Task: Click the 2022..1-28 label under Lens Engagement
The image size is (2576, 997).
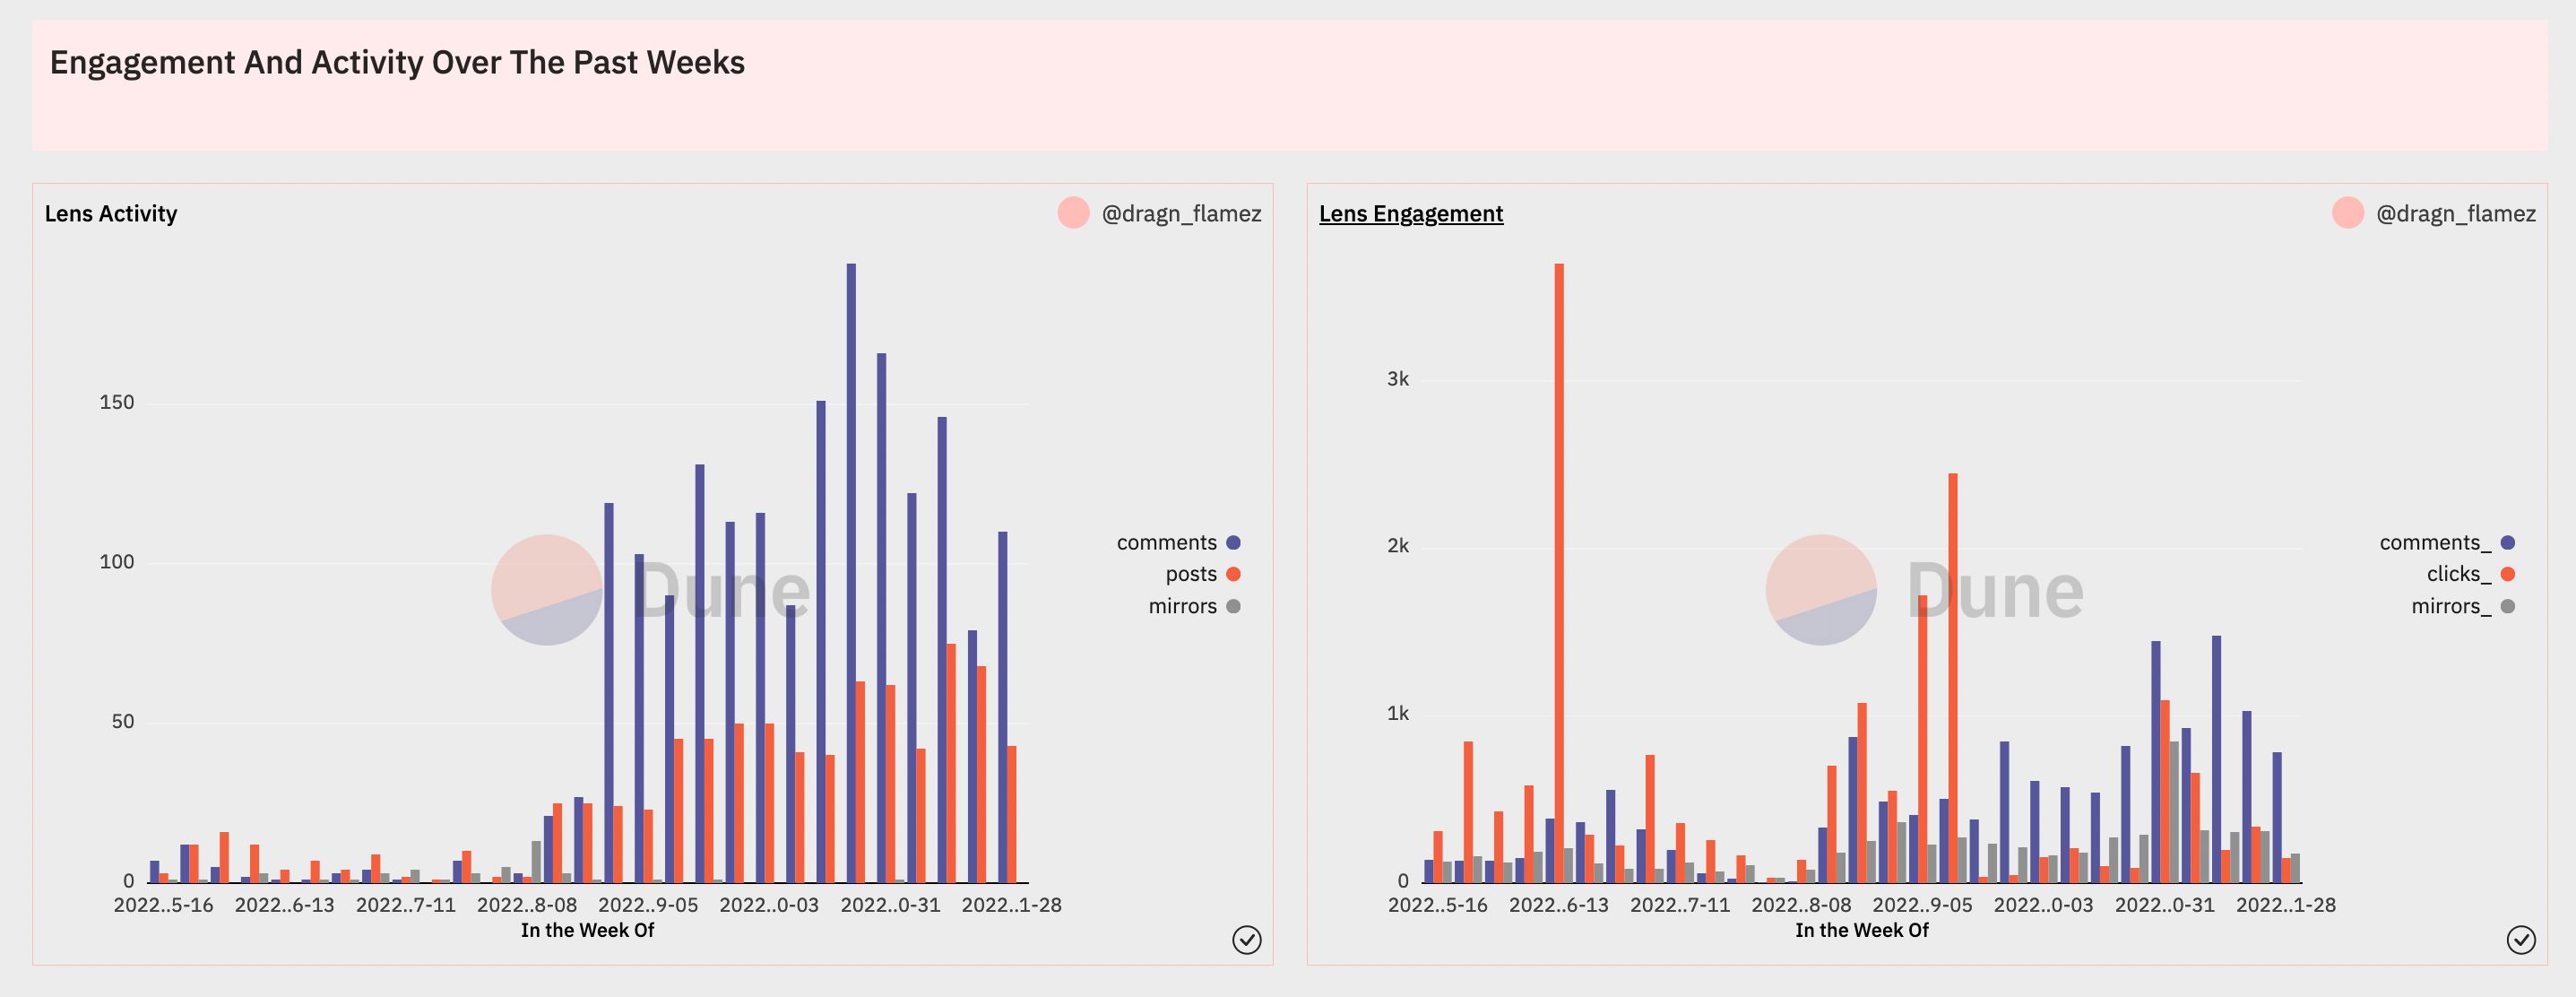Action: point(2285,905)
